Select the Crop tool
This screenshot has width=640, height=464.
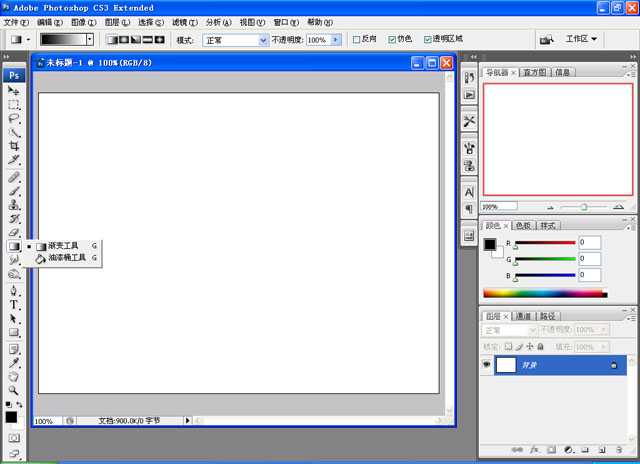click(13, 146)
